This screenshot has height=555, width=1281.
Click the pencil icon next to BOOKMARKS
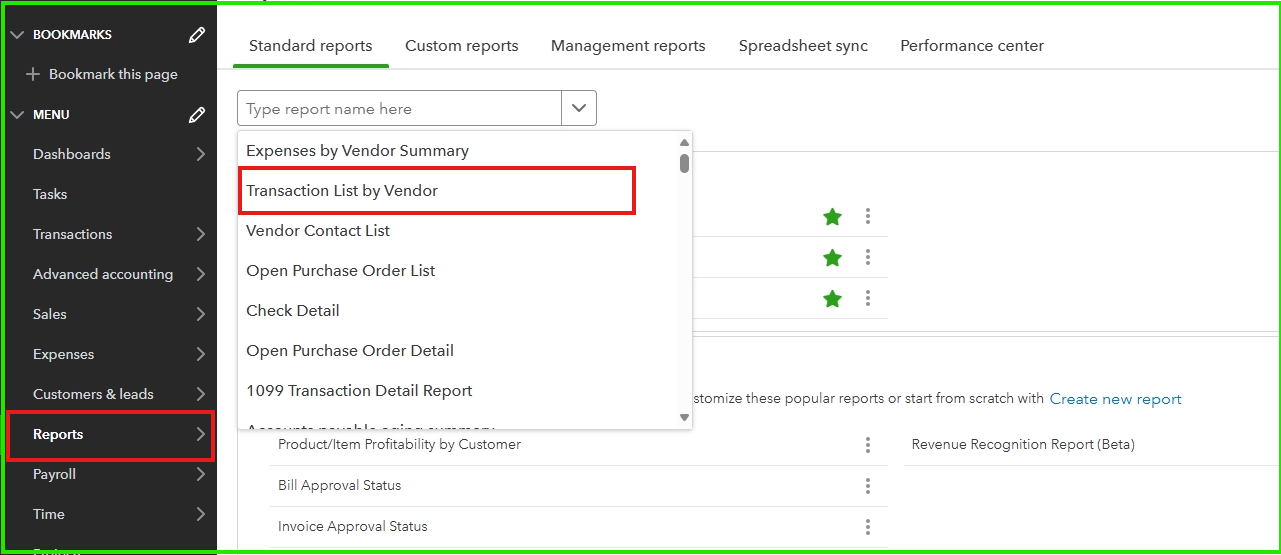click(197, 35)
